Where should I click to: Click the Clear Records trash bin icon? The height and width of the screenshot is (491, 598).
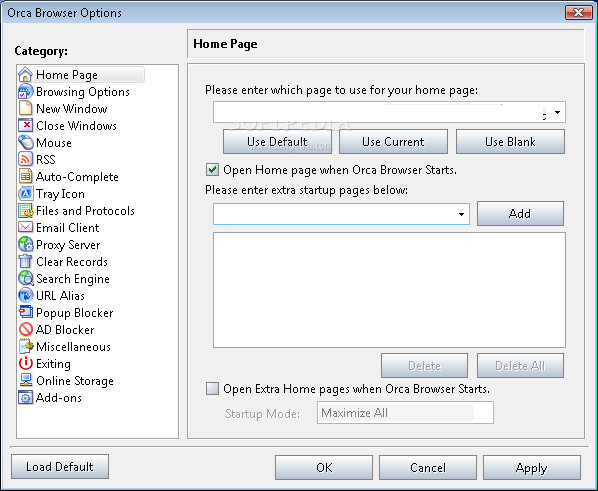click(x=26, y=261)
